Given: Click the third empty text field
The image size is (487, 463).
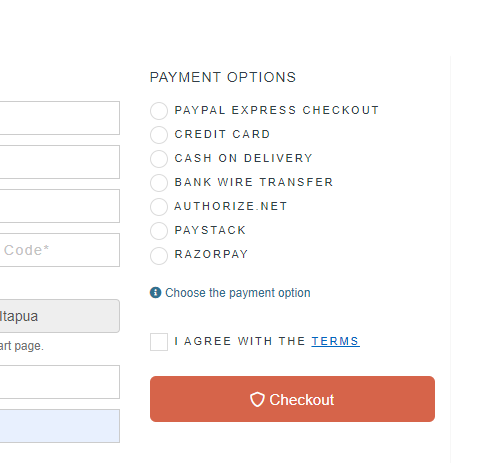Looking at the screenshot, I should (60, 206).
